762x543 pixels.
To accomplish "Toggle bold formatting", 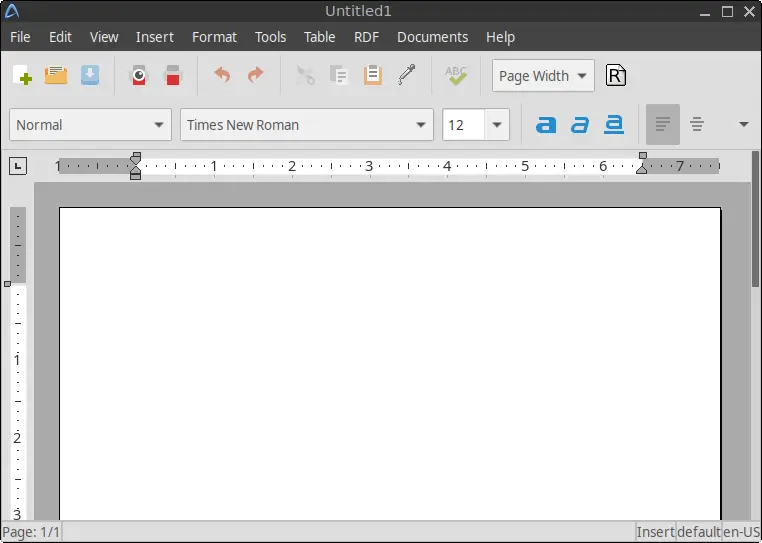I will coord(546,124).
